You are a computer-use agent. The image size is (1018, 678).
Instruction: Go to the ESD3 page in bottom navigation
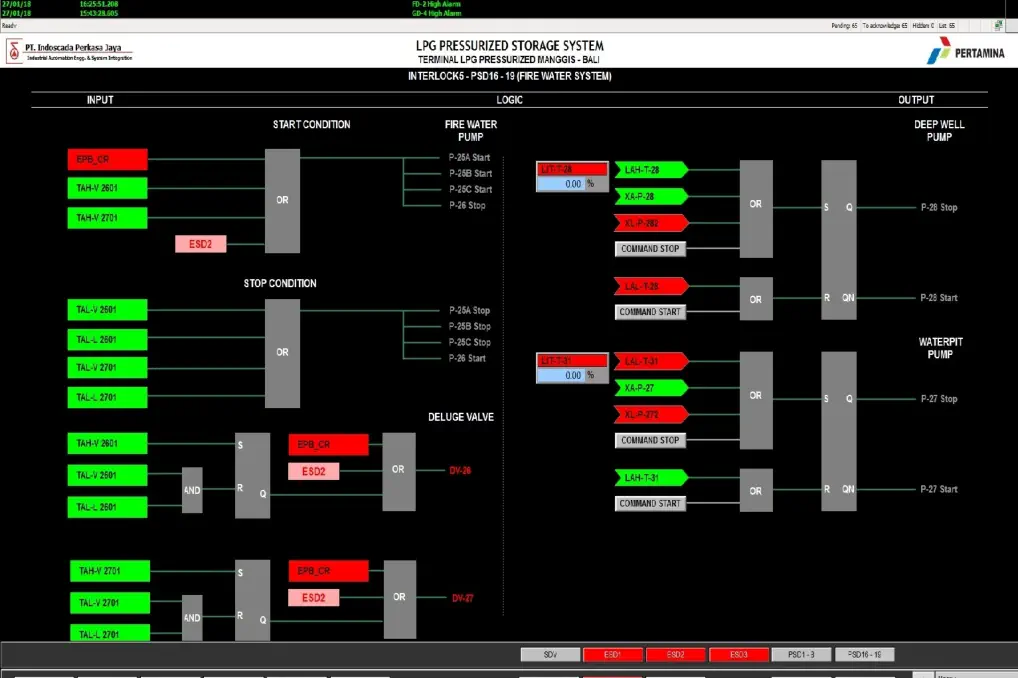coord(738,655)
